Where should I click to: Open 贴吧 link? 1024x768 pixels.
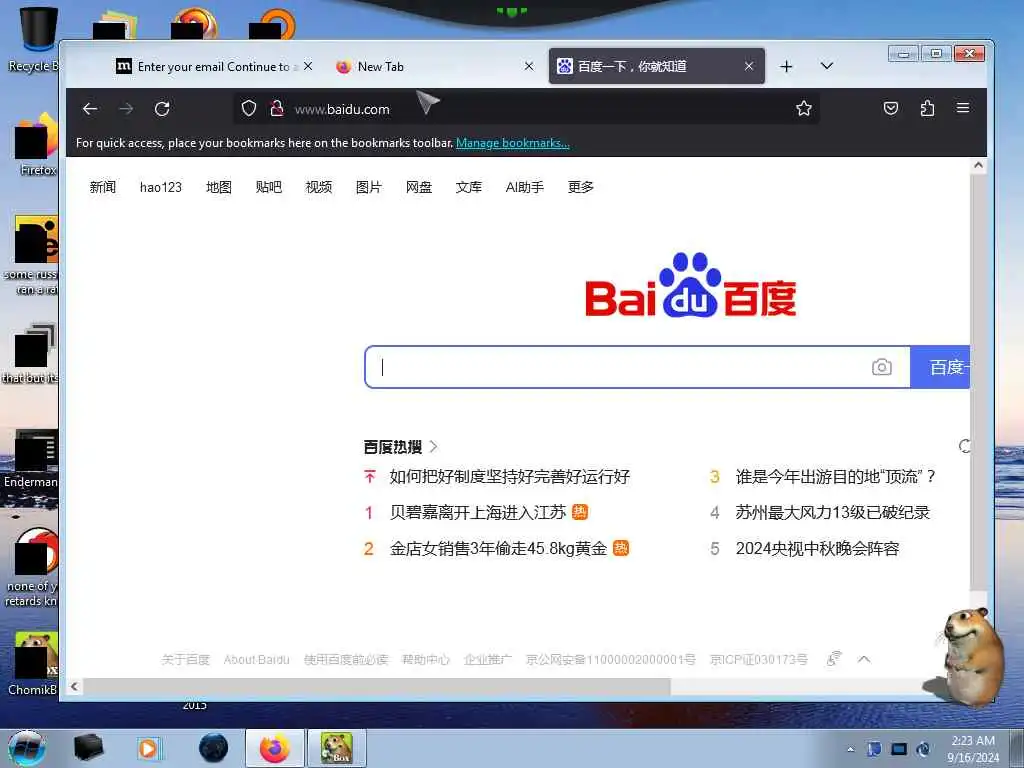[268, 187]
